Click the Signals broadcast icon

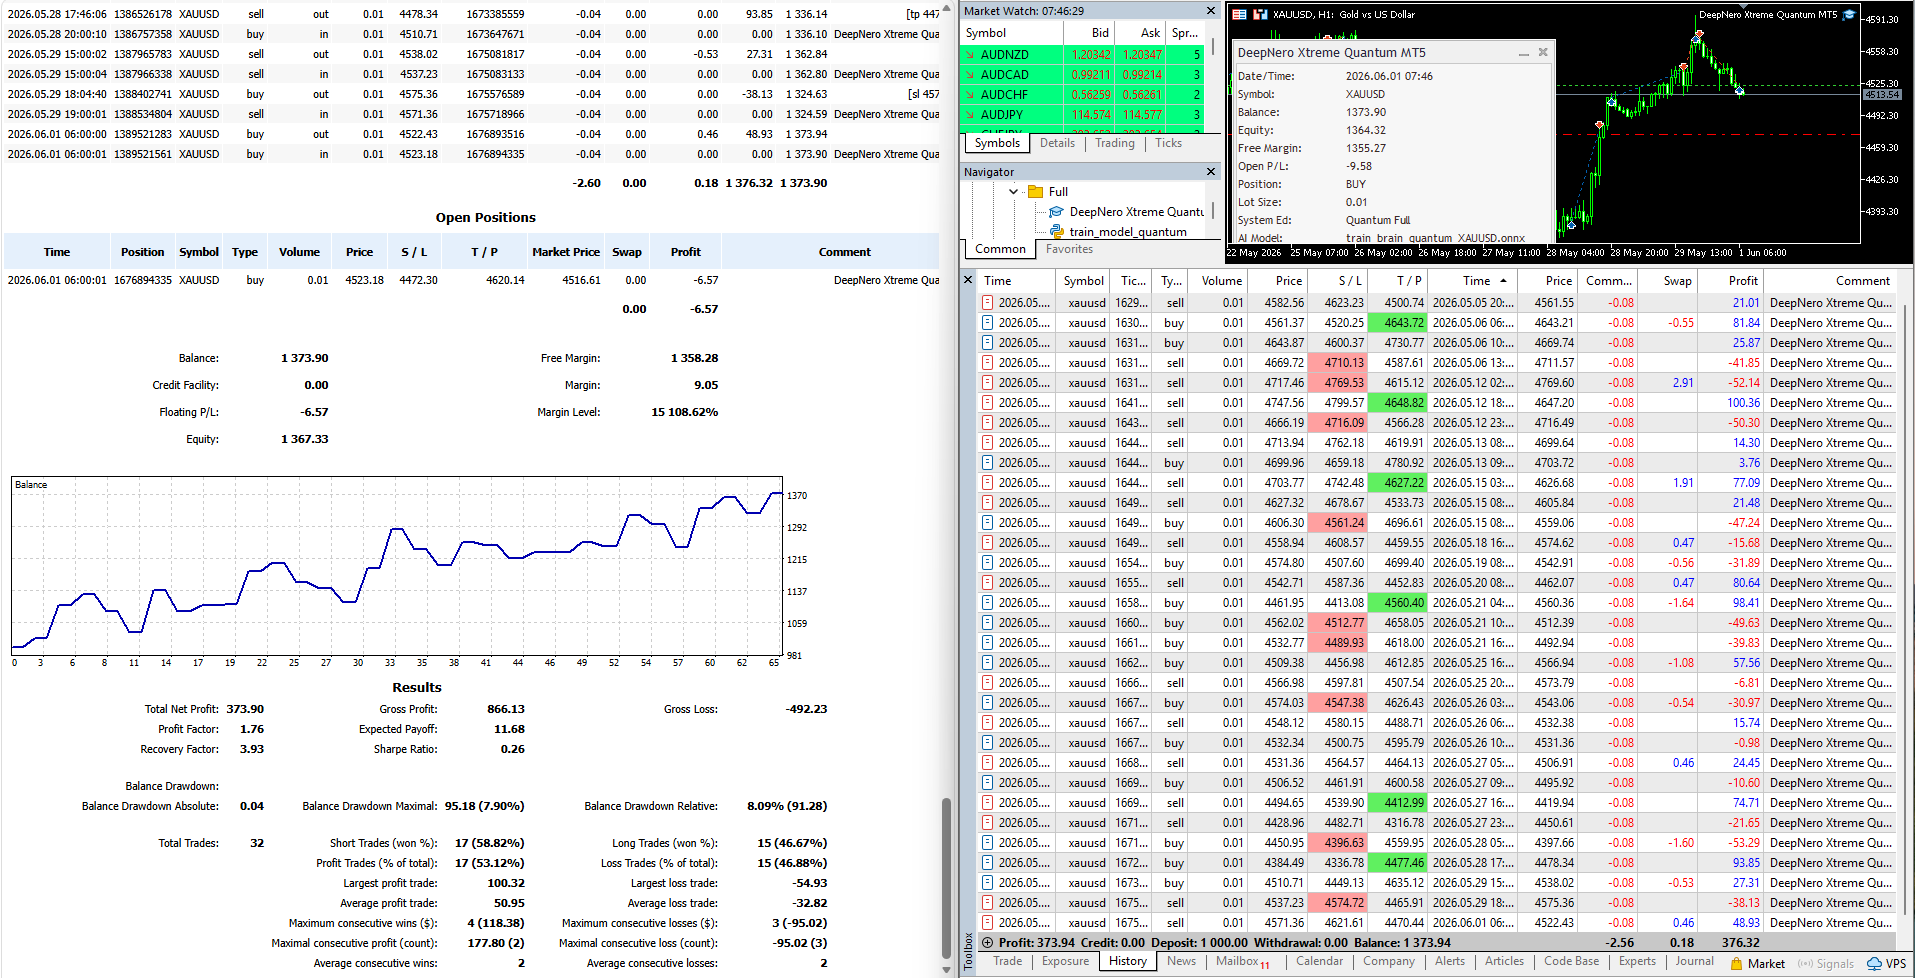[1805, 964]
